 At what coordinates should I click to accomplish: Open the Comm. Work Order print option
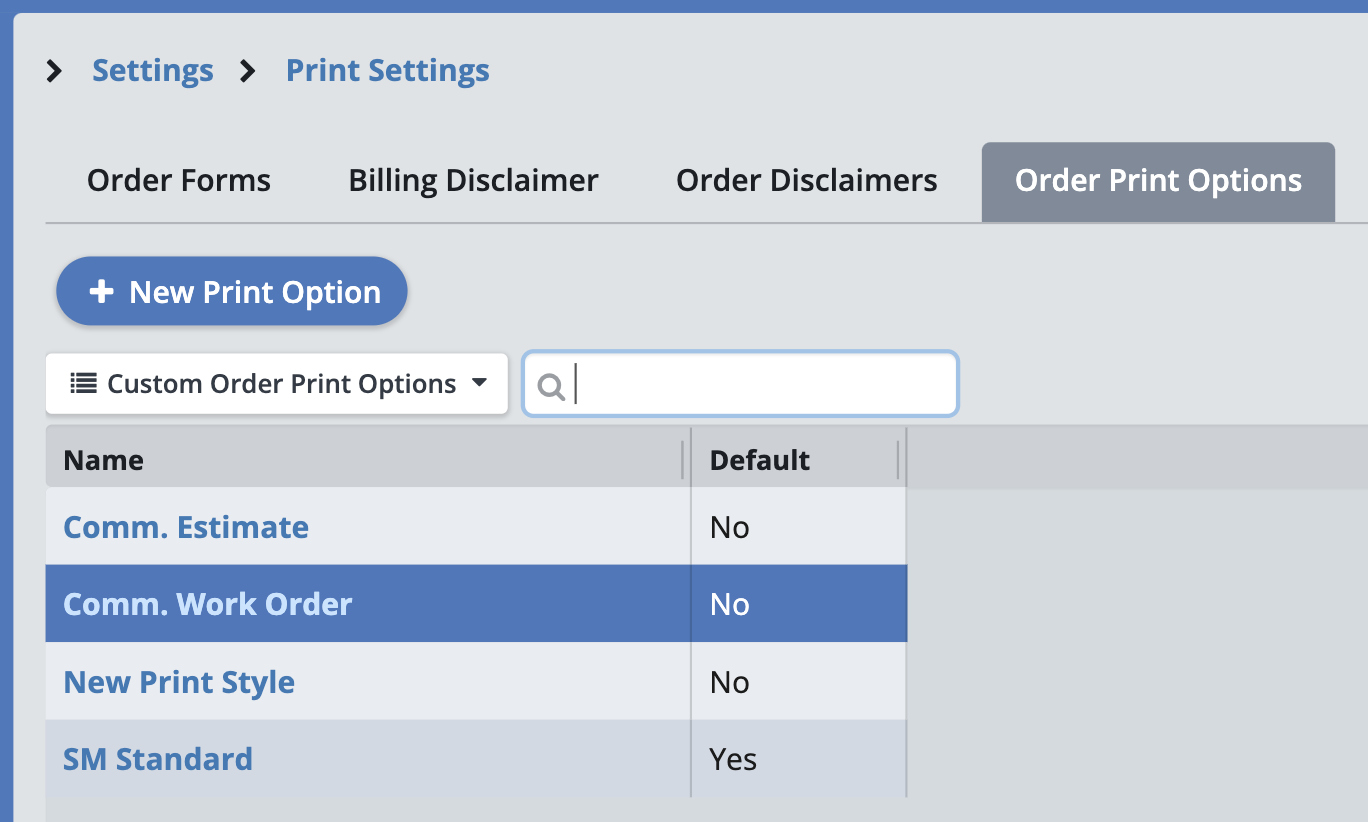(x=208, y=604)
